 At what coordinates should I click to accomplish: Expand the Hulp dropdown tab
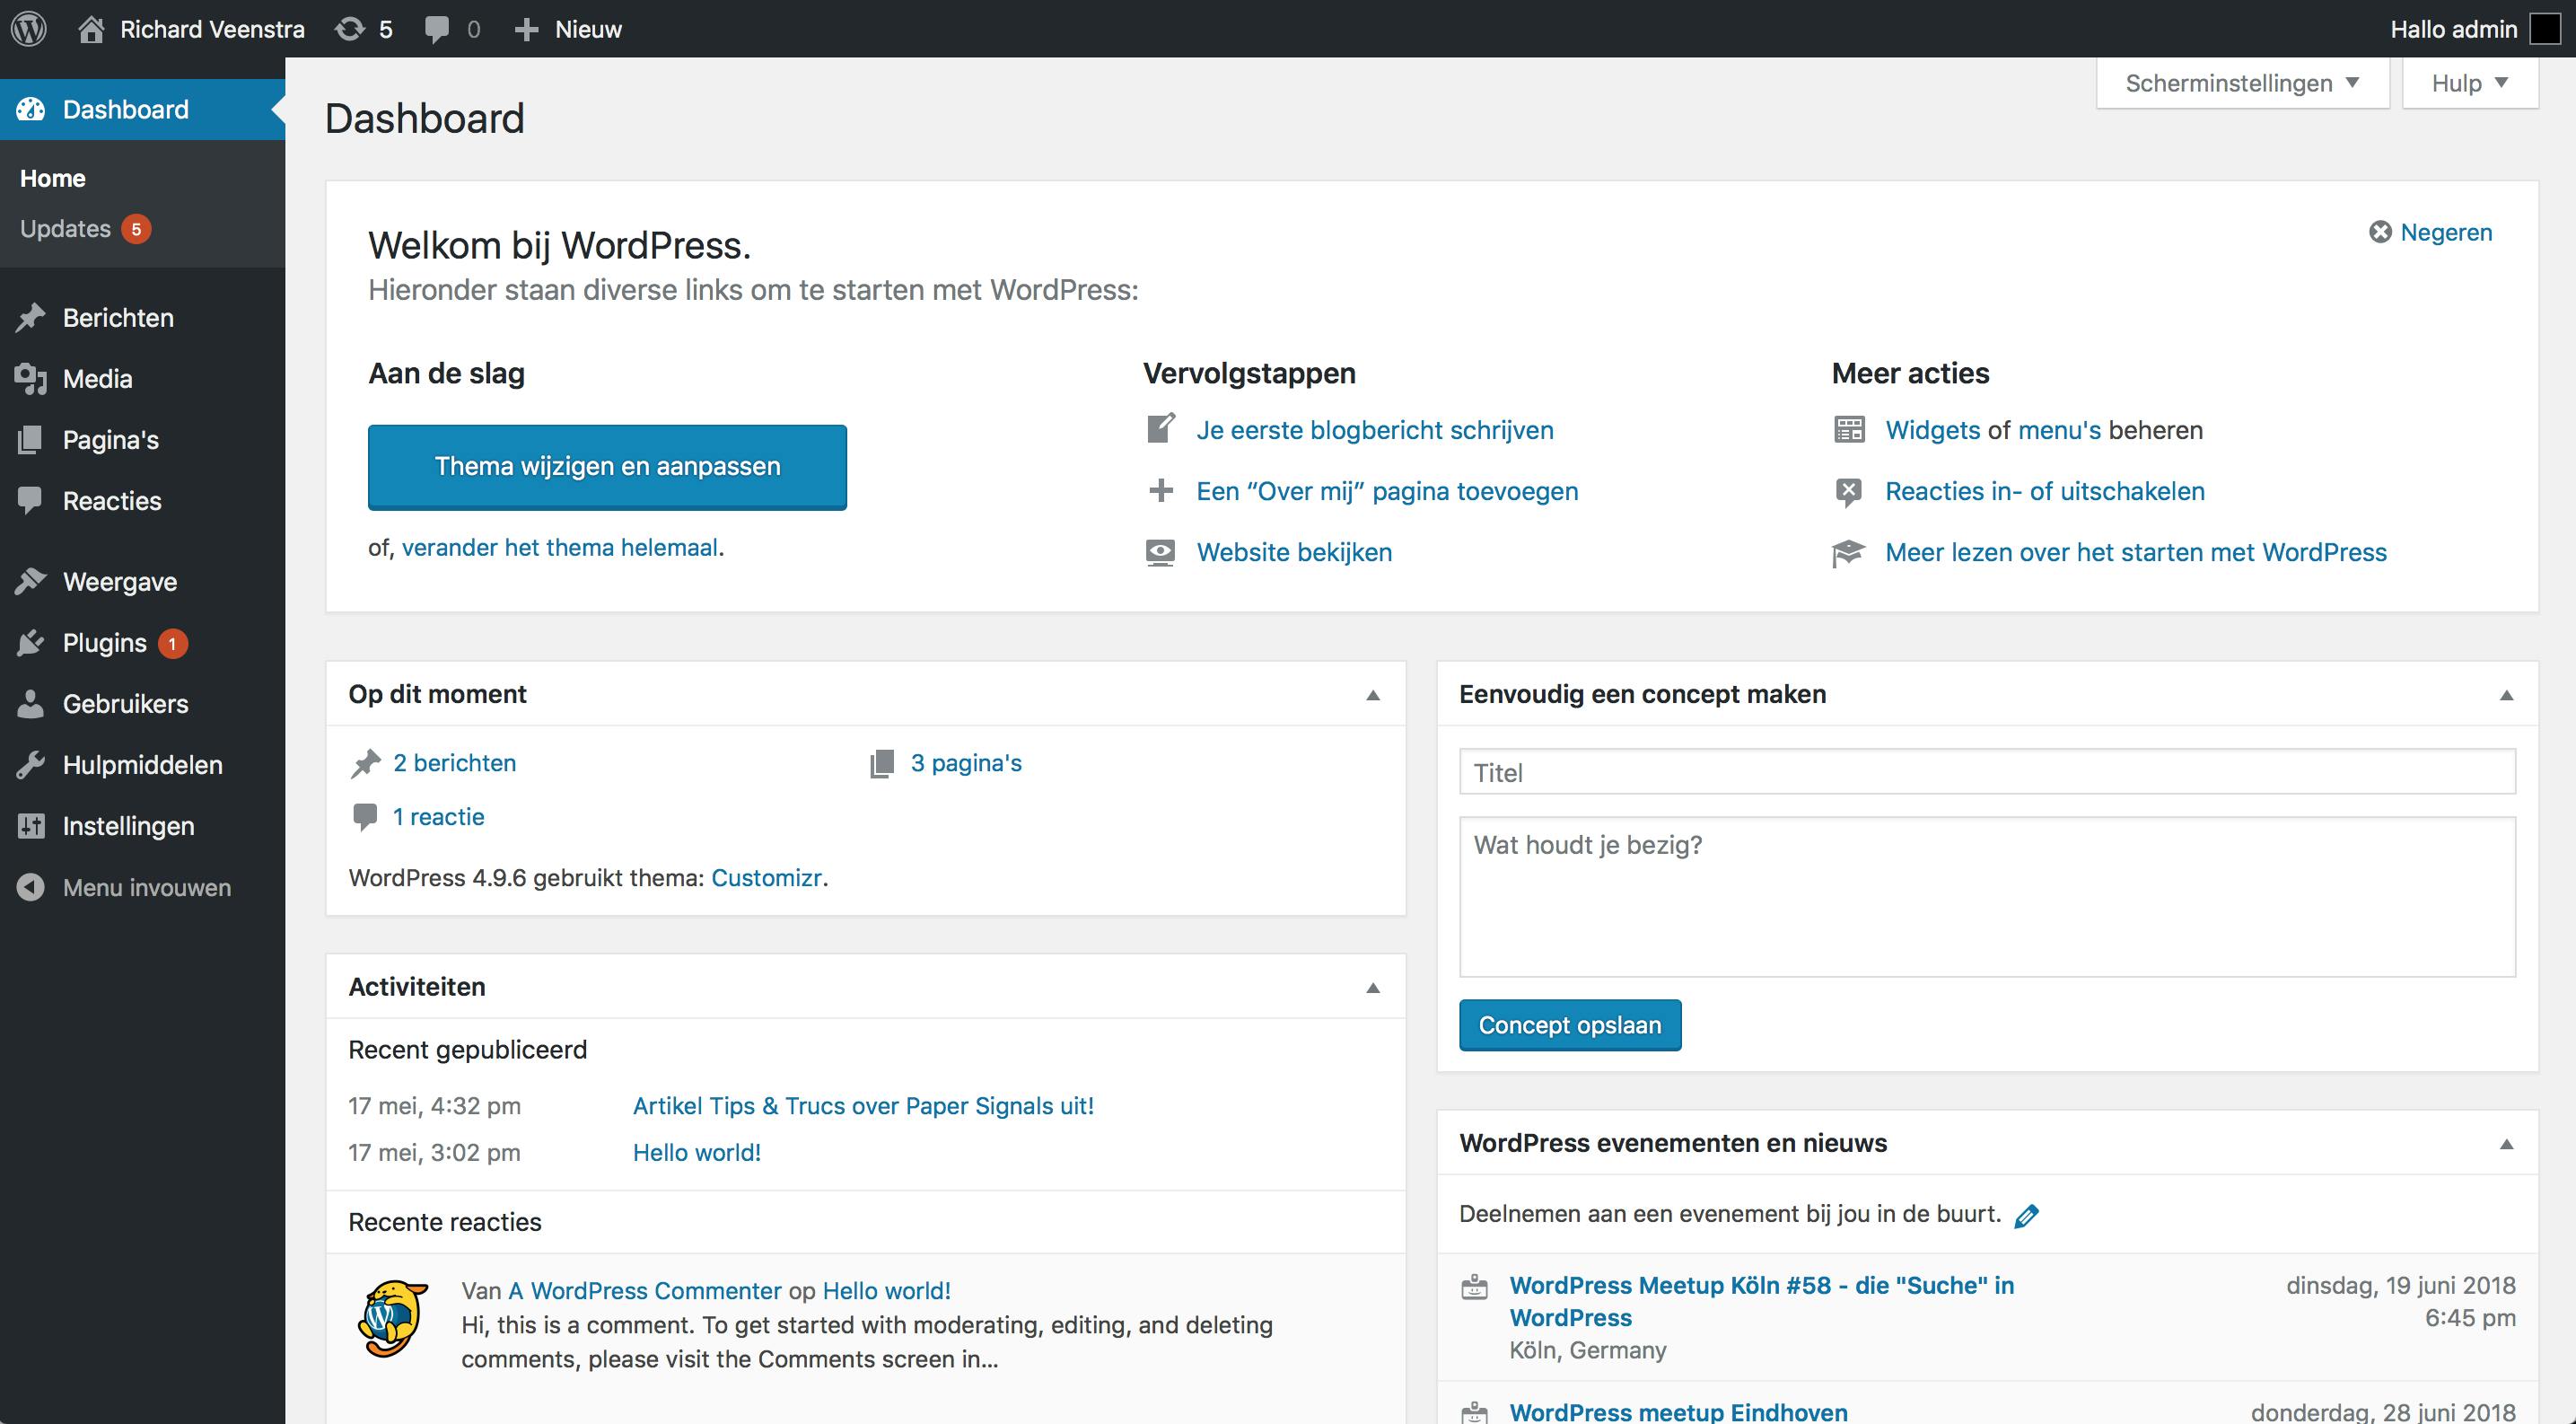[x=2469, y=83]
